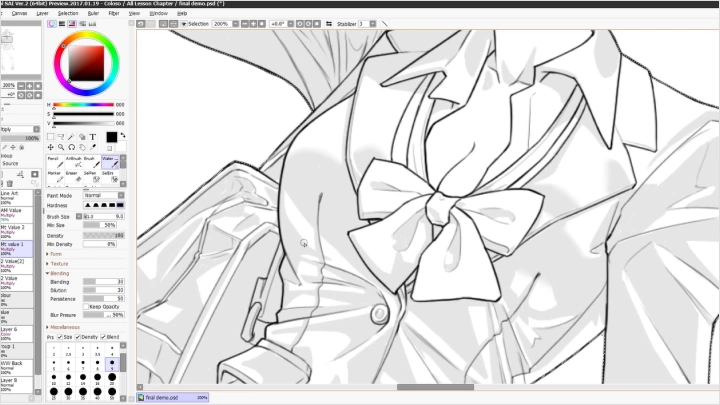Image resolution: width=720 pixels, height=405 pixels.
Task: Click the straight line drawing mode icon
Action: [384, 23]
